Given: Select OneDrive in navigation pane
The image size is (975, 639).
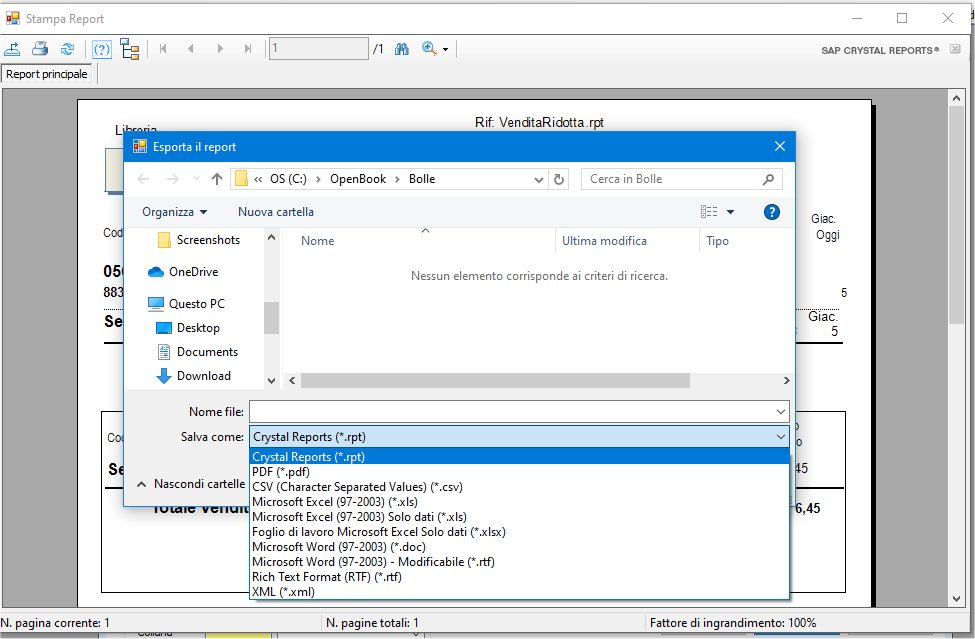Looking at the screenshot, I should tap(183, 272).
